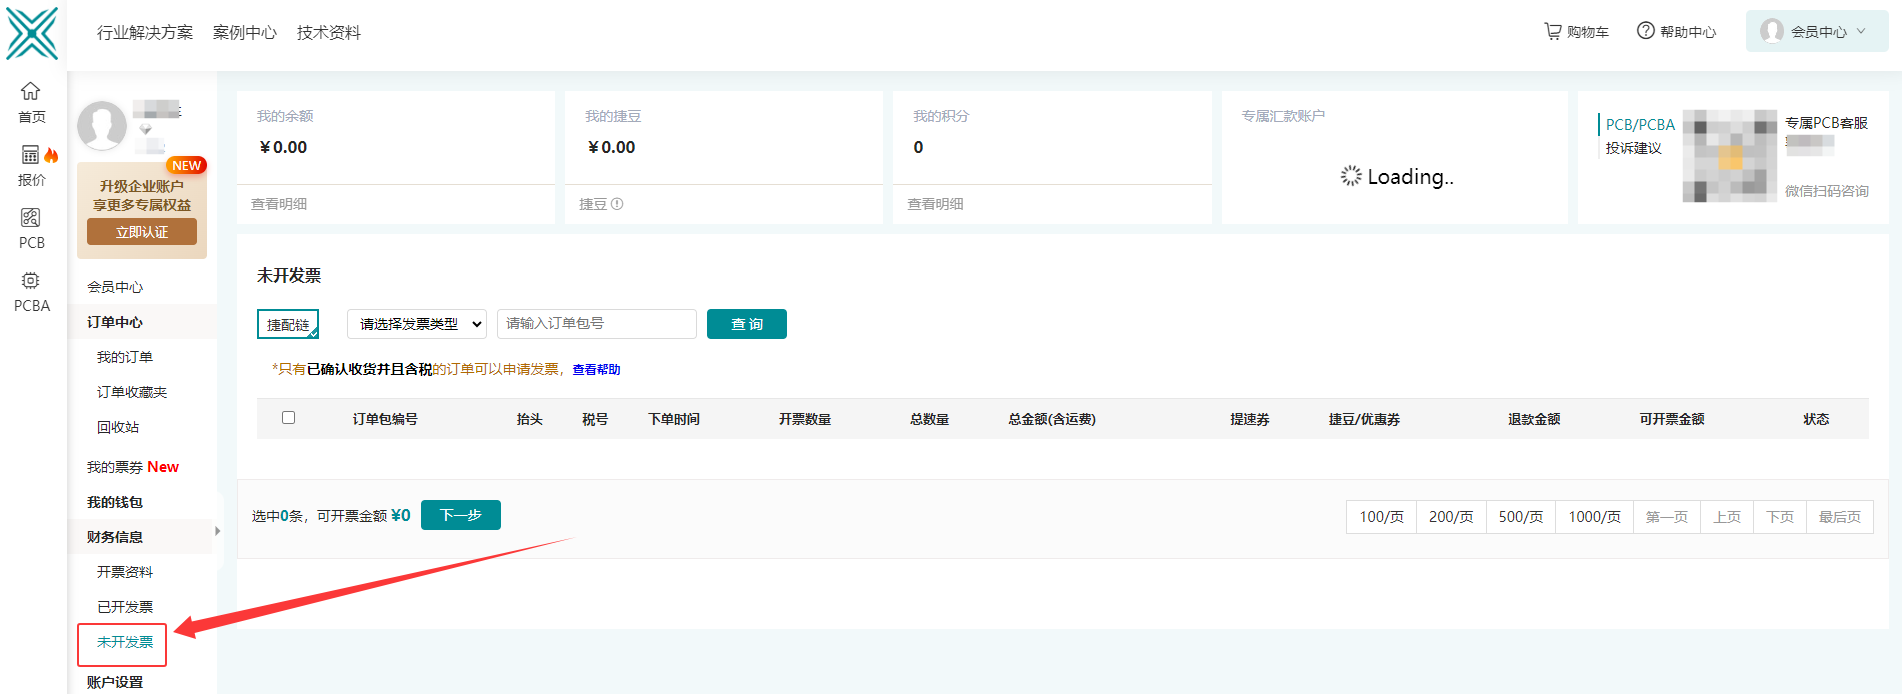The width and height of the screenshot is (1902, 694).
Task: Click the 请输入订单包号 input field
Action: pyautogui.click(x=596, y=324)
